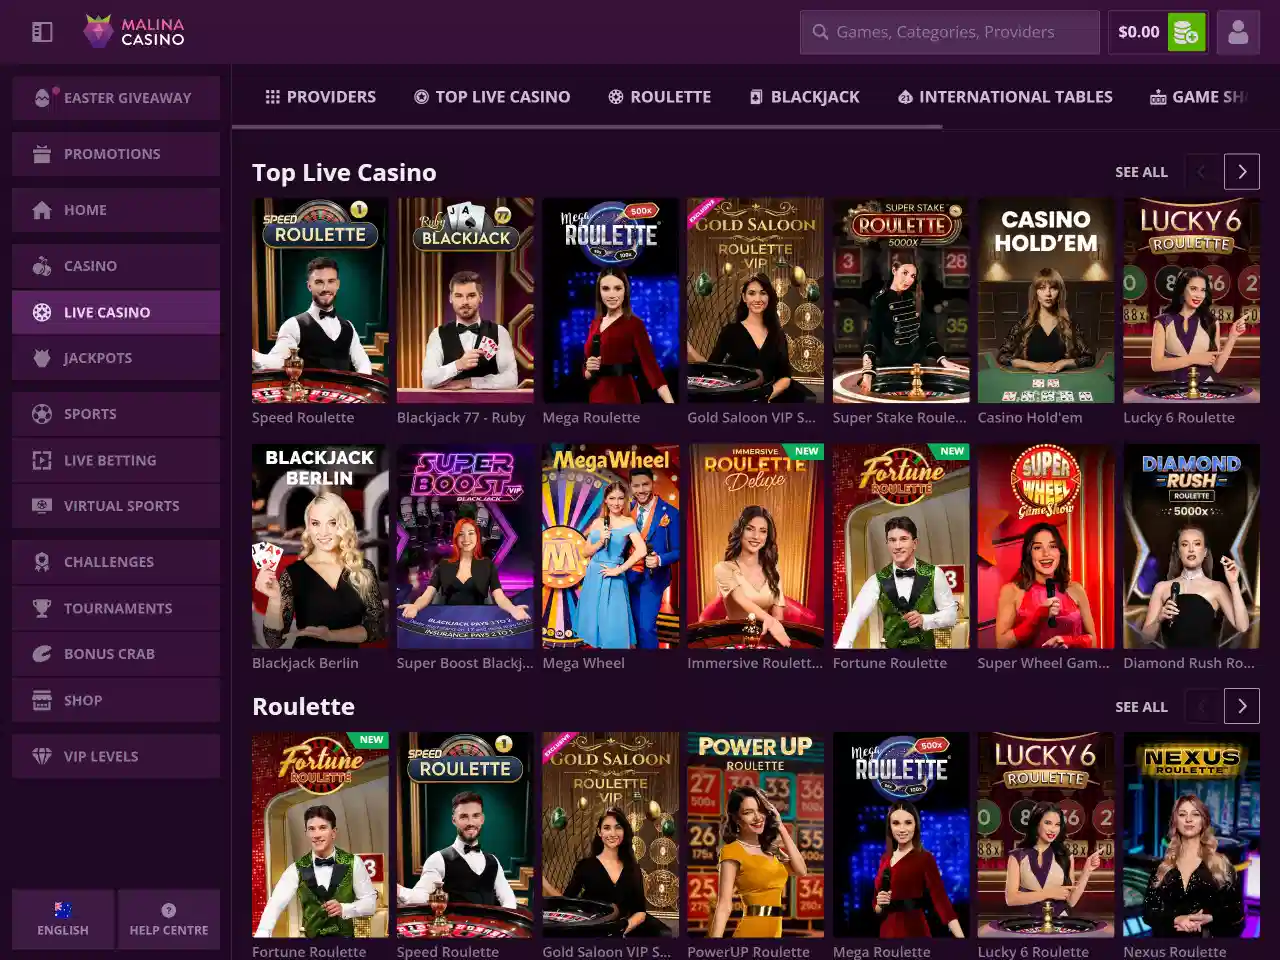Click the "Roulette" section heading
Image resolution: width=1280 pixels, height=960 pixels.
point(303,706)
